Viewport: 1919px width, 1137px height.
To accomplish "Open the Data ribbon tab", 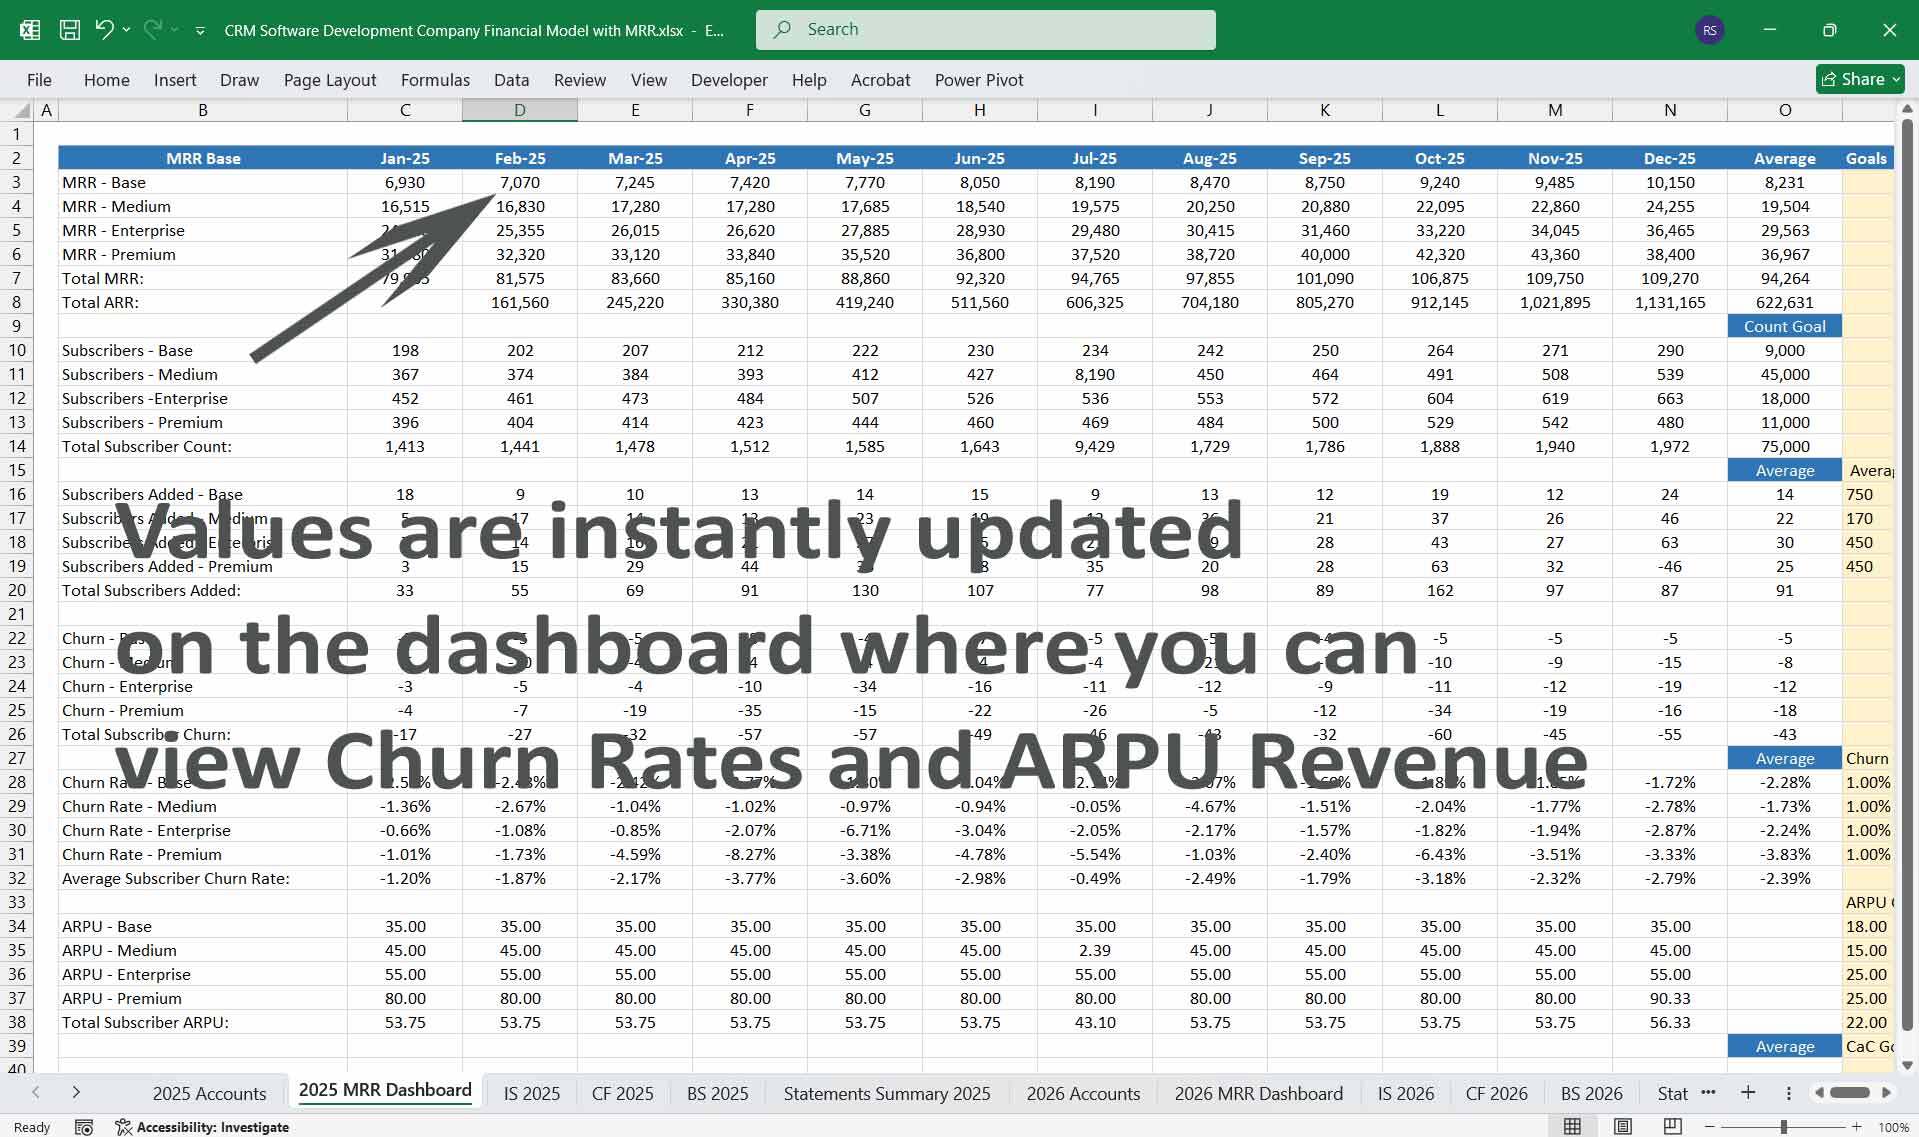I will pyautogui.click(x=511, y=80).
